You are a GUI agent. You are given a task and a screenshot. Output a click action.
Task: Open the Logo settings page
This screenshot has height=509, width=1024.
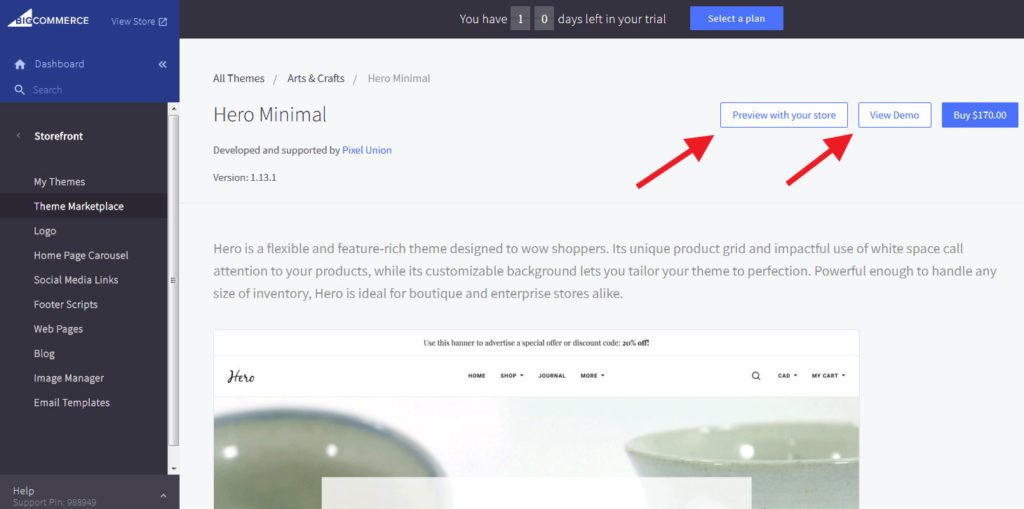click(x=45, y=231)
